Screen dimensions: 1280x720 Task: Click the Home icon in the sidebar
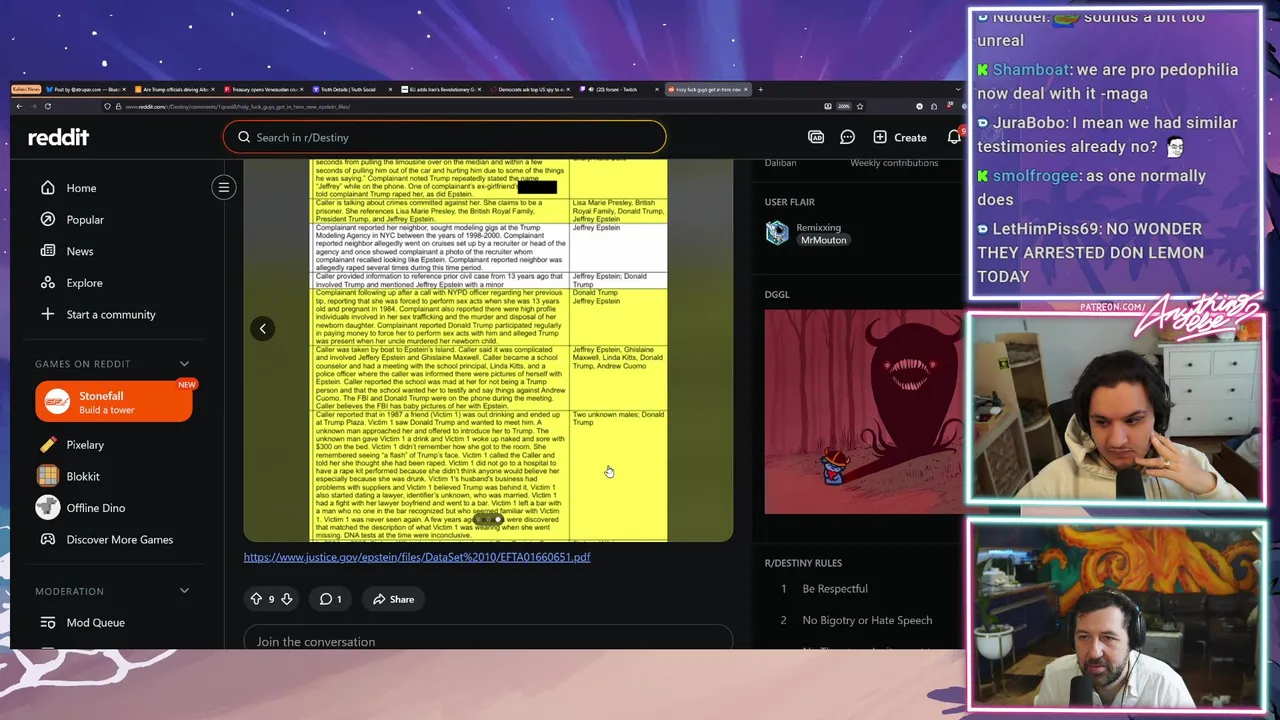(x=47, y=188)
